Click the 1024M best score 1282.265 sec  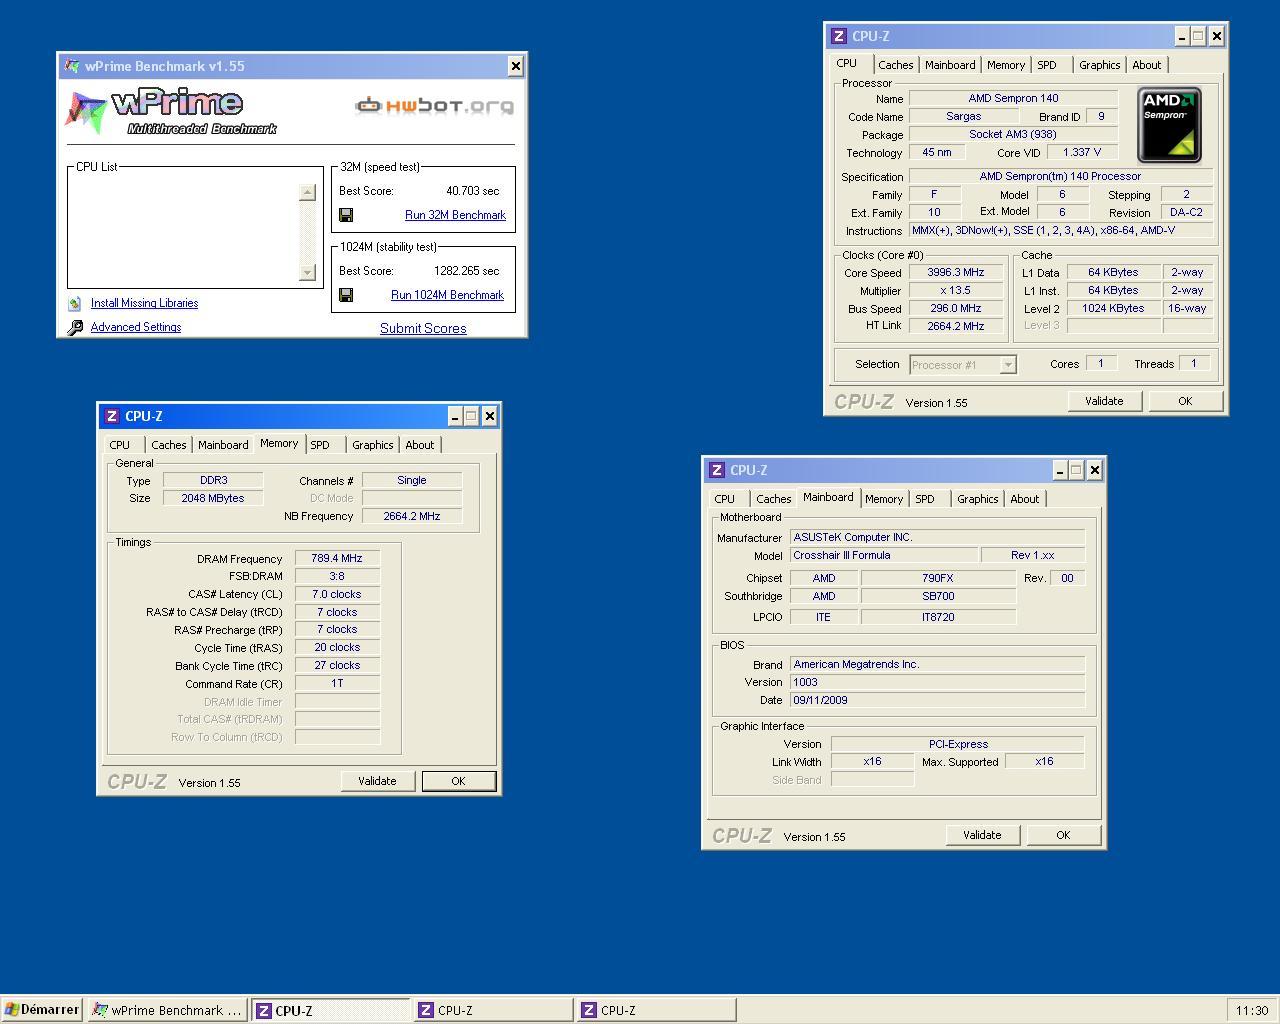point(466,270)
